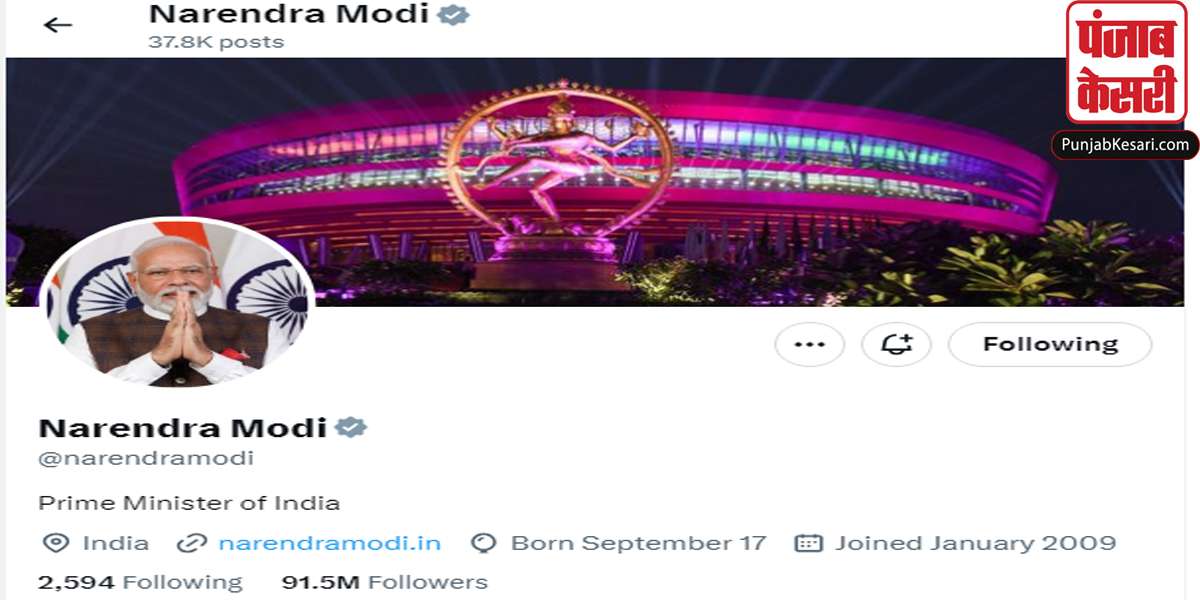Click the verified badge in the header
This screenshot has width=1200, height=600.
[454, 15]
